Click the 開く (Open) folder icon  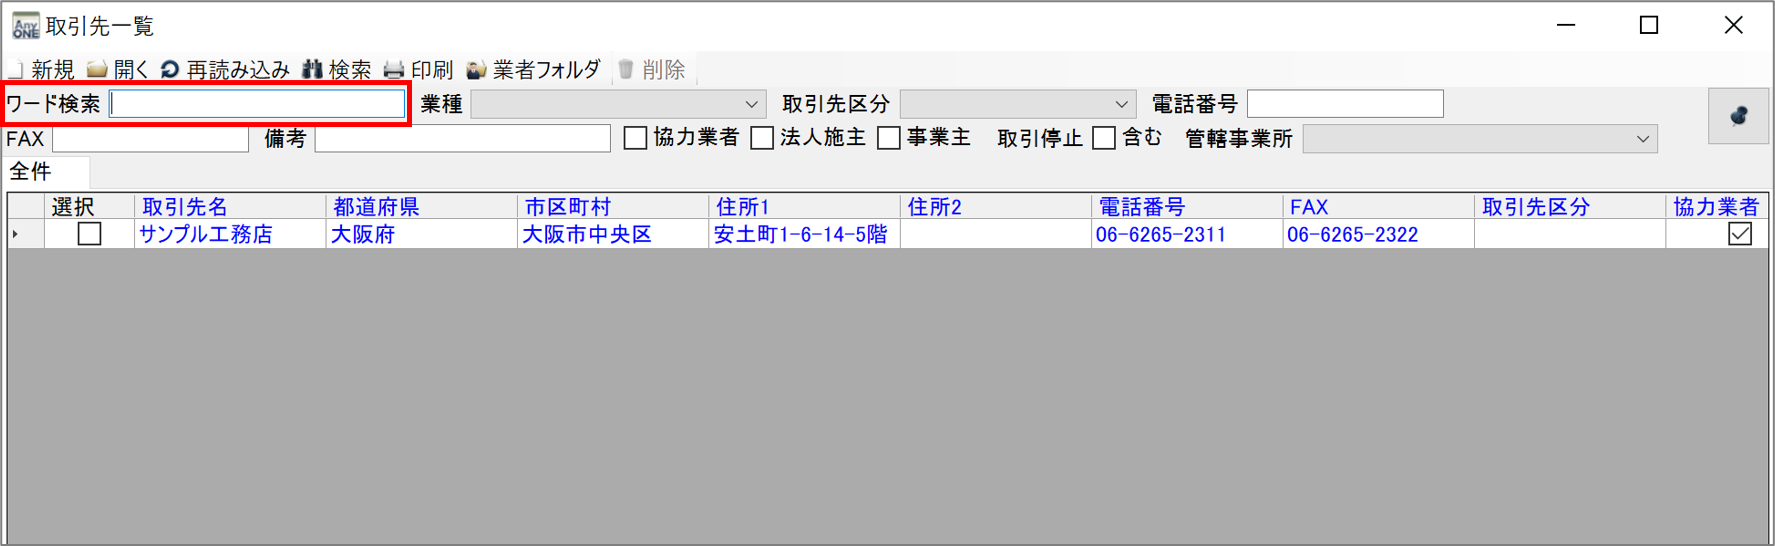click(97, 69)
